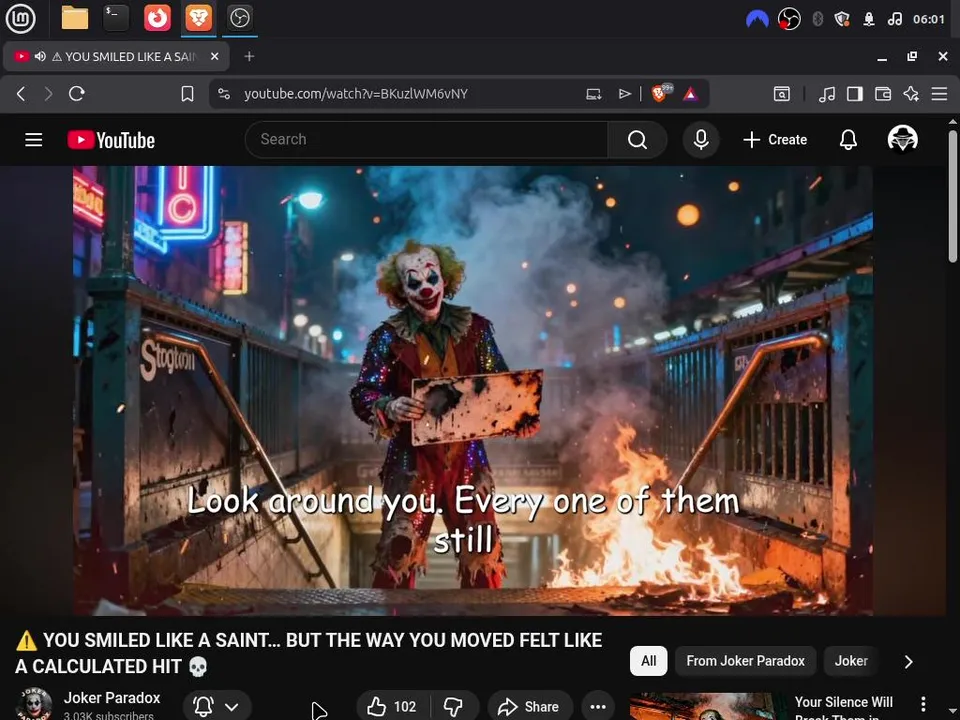Open YouTube notifications bell
960x720 pixels.
coord(848,140)
